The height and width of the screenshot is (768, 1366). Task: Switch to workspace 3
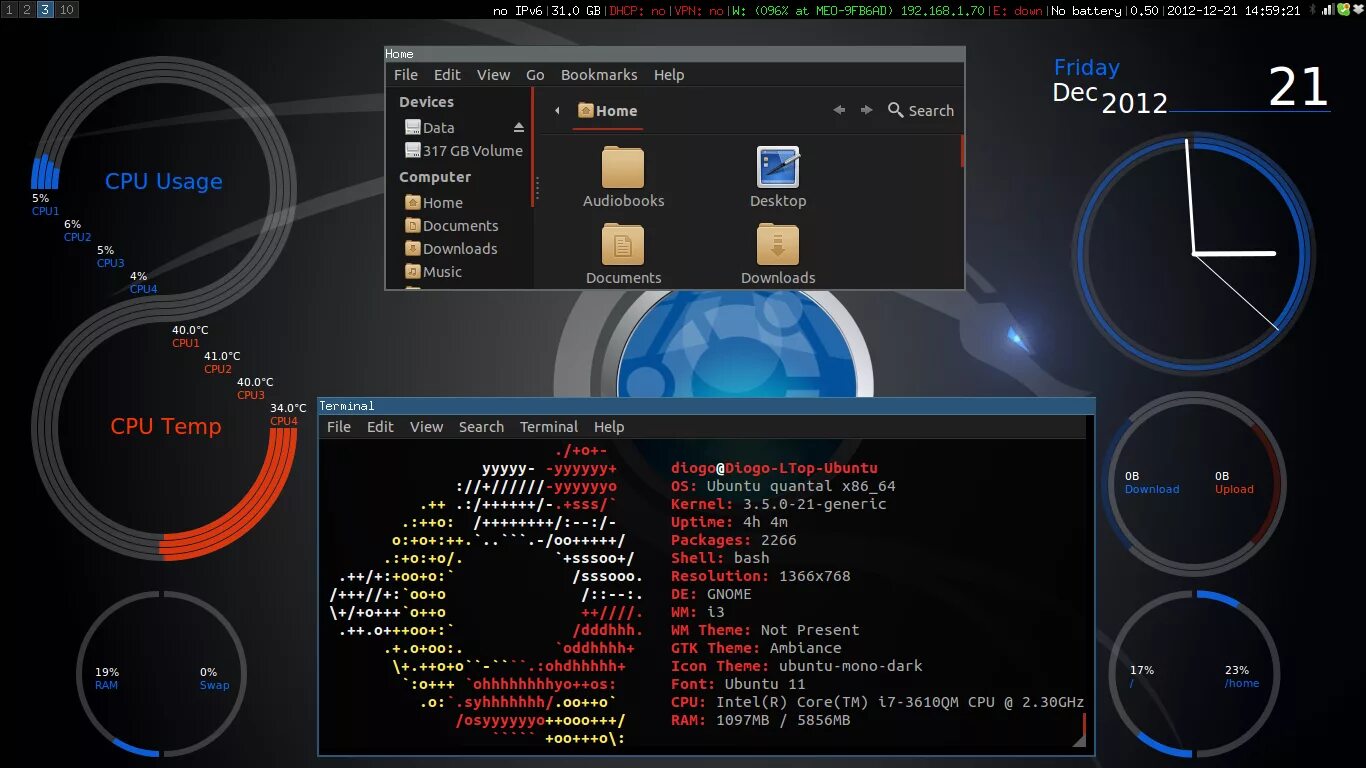coord(45,10)
